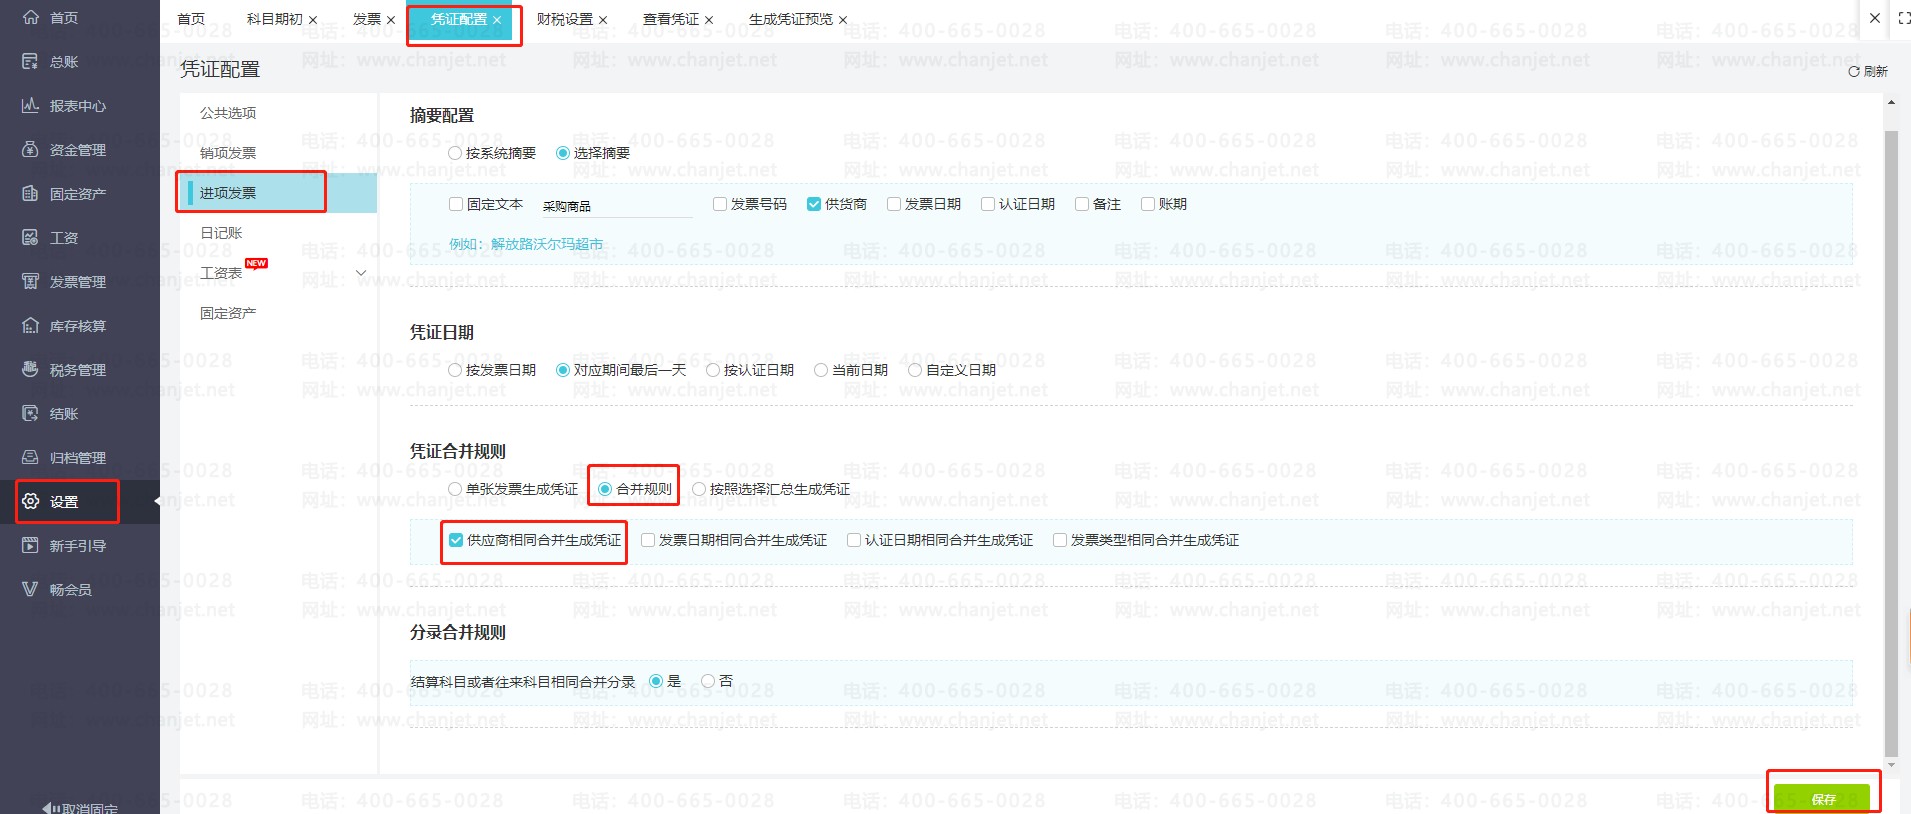The width and height of the screenshot is (1911, 814).
Task: Uncheck the 供货商 checkbox
Action: point(814,204)
